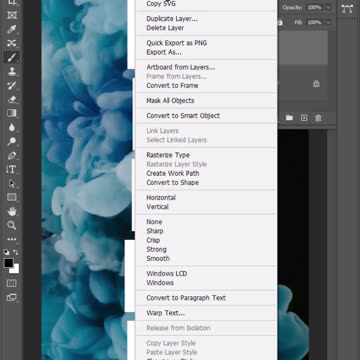Click the Fill 100% value field
Screen dimensions: 360x360
click(314, 22)
